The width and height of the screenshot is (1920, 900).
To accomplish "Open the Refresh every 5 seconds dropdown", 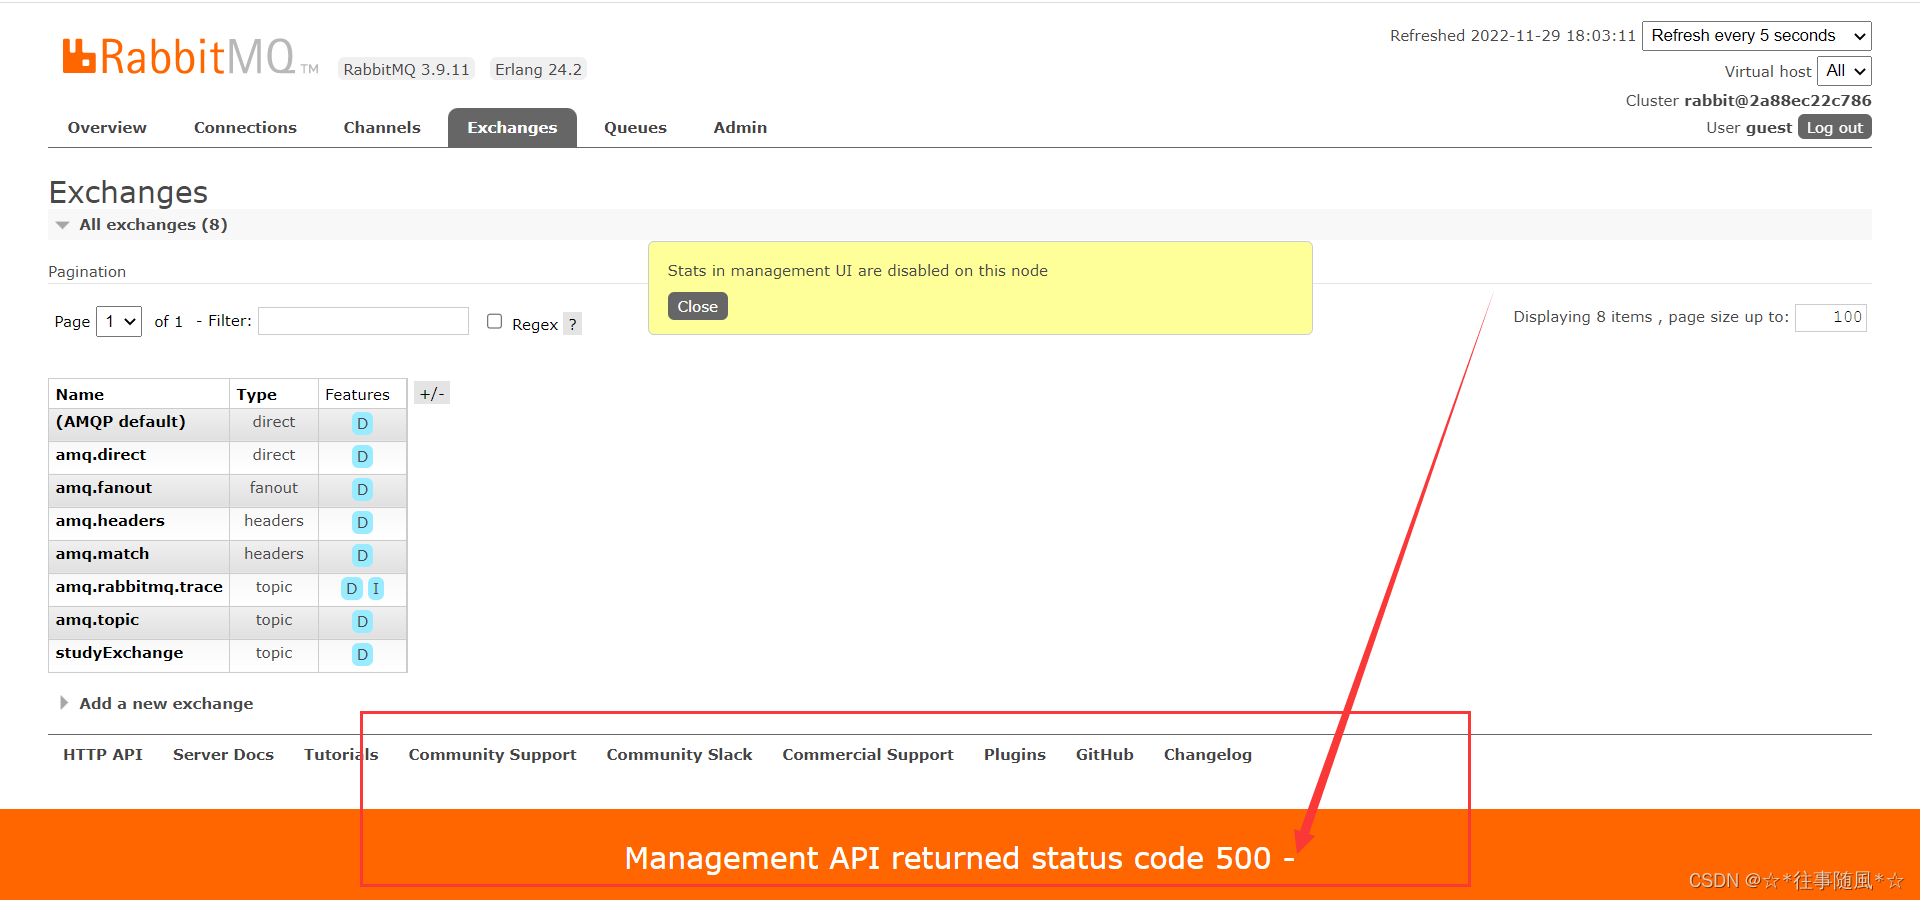I will (1756, 36).
